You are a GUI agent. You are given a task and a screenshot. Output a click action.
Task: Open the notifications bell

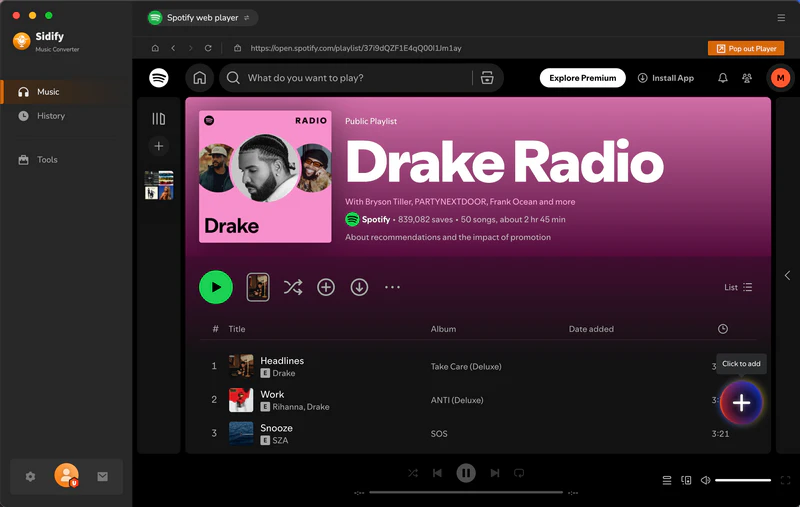[722, 78]
